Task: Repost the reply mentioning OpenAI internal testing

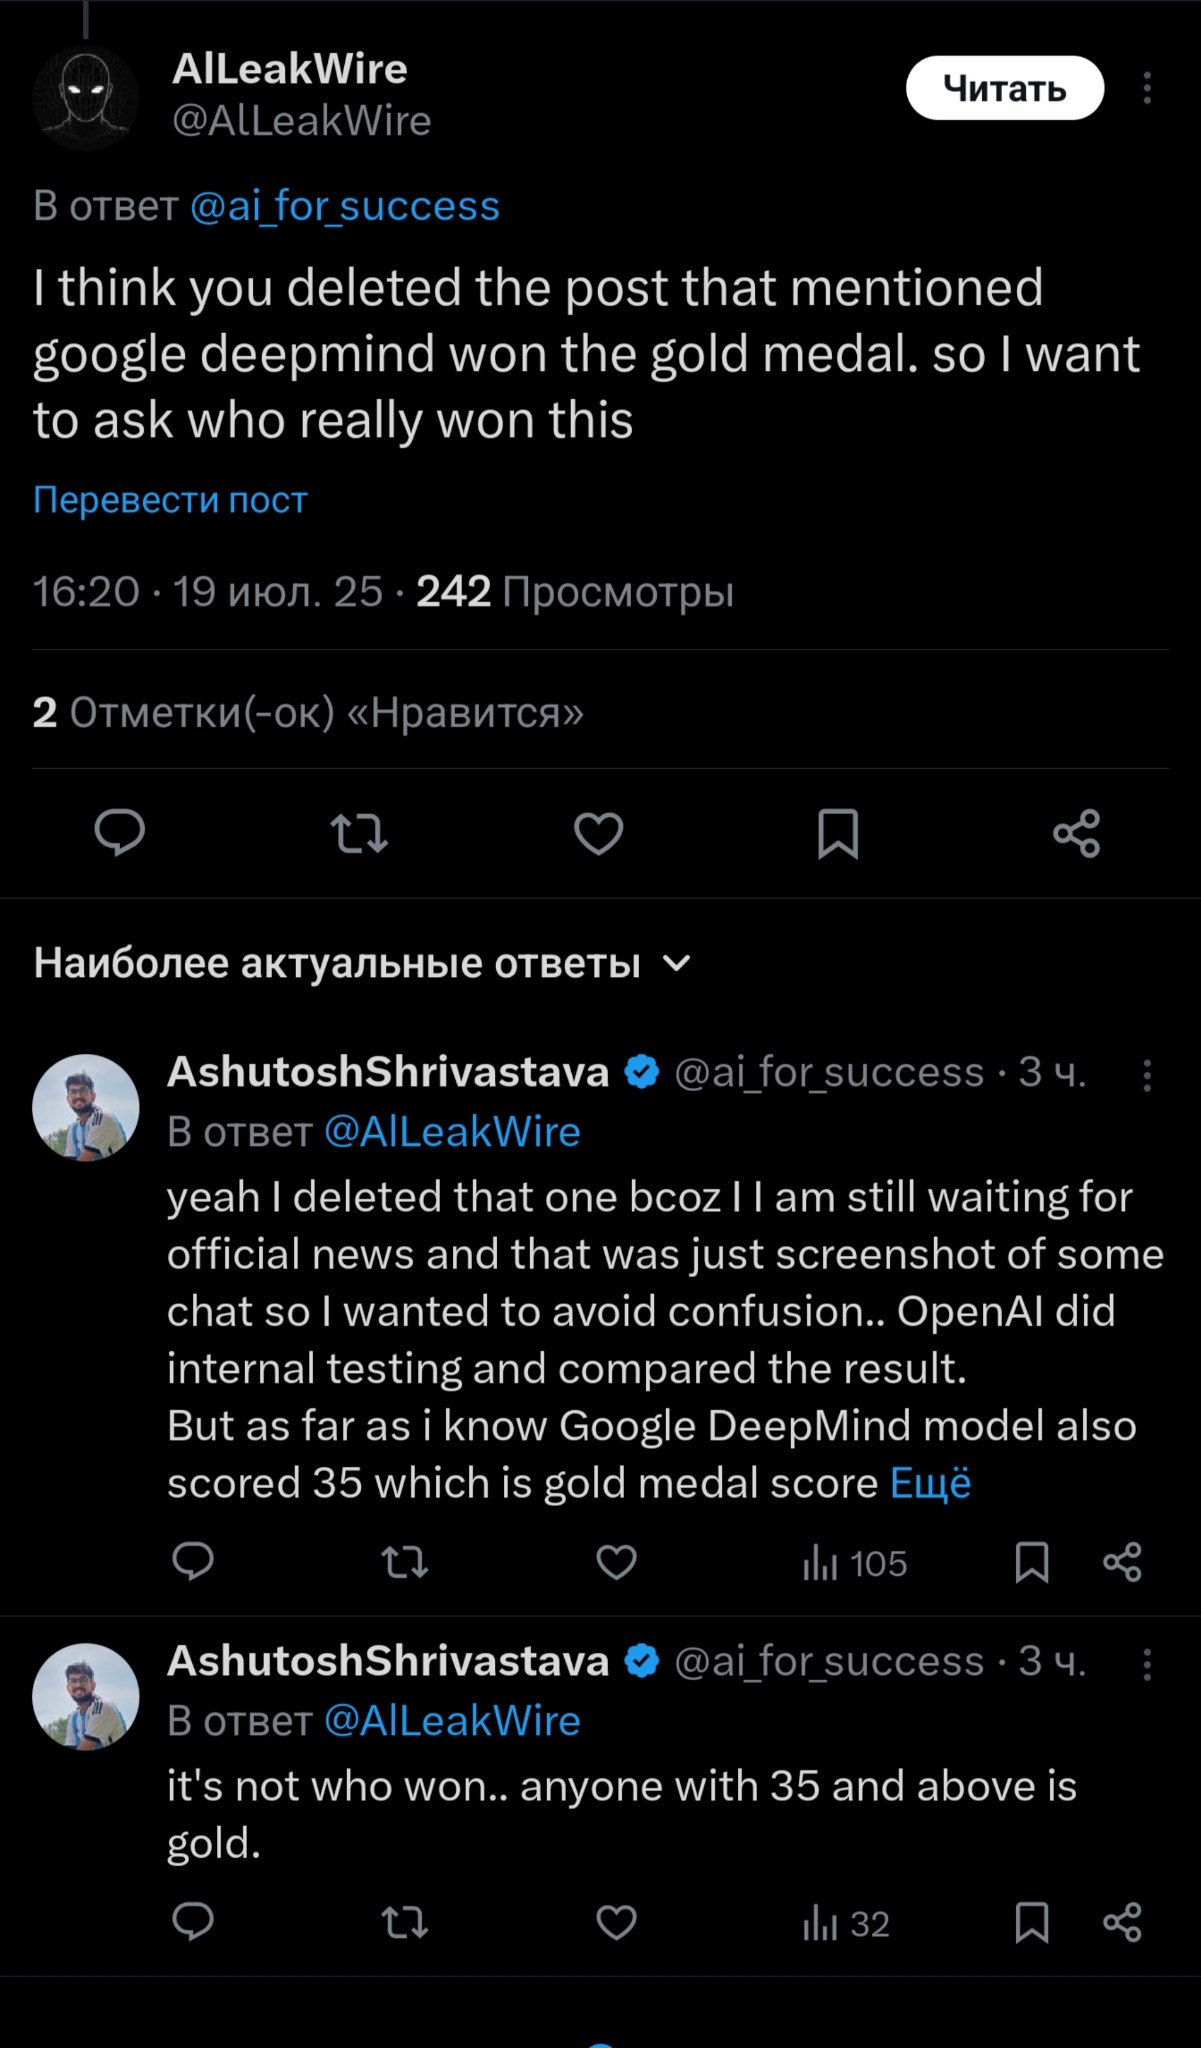Action: point(405,1562)
